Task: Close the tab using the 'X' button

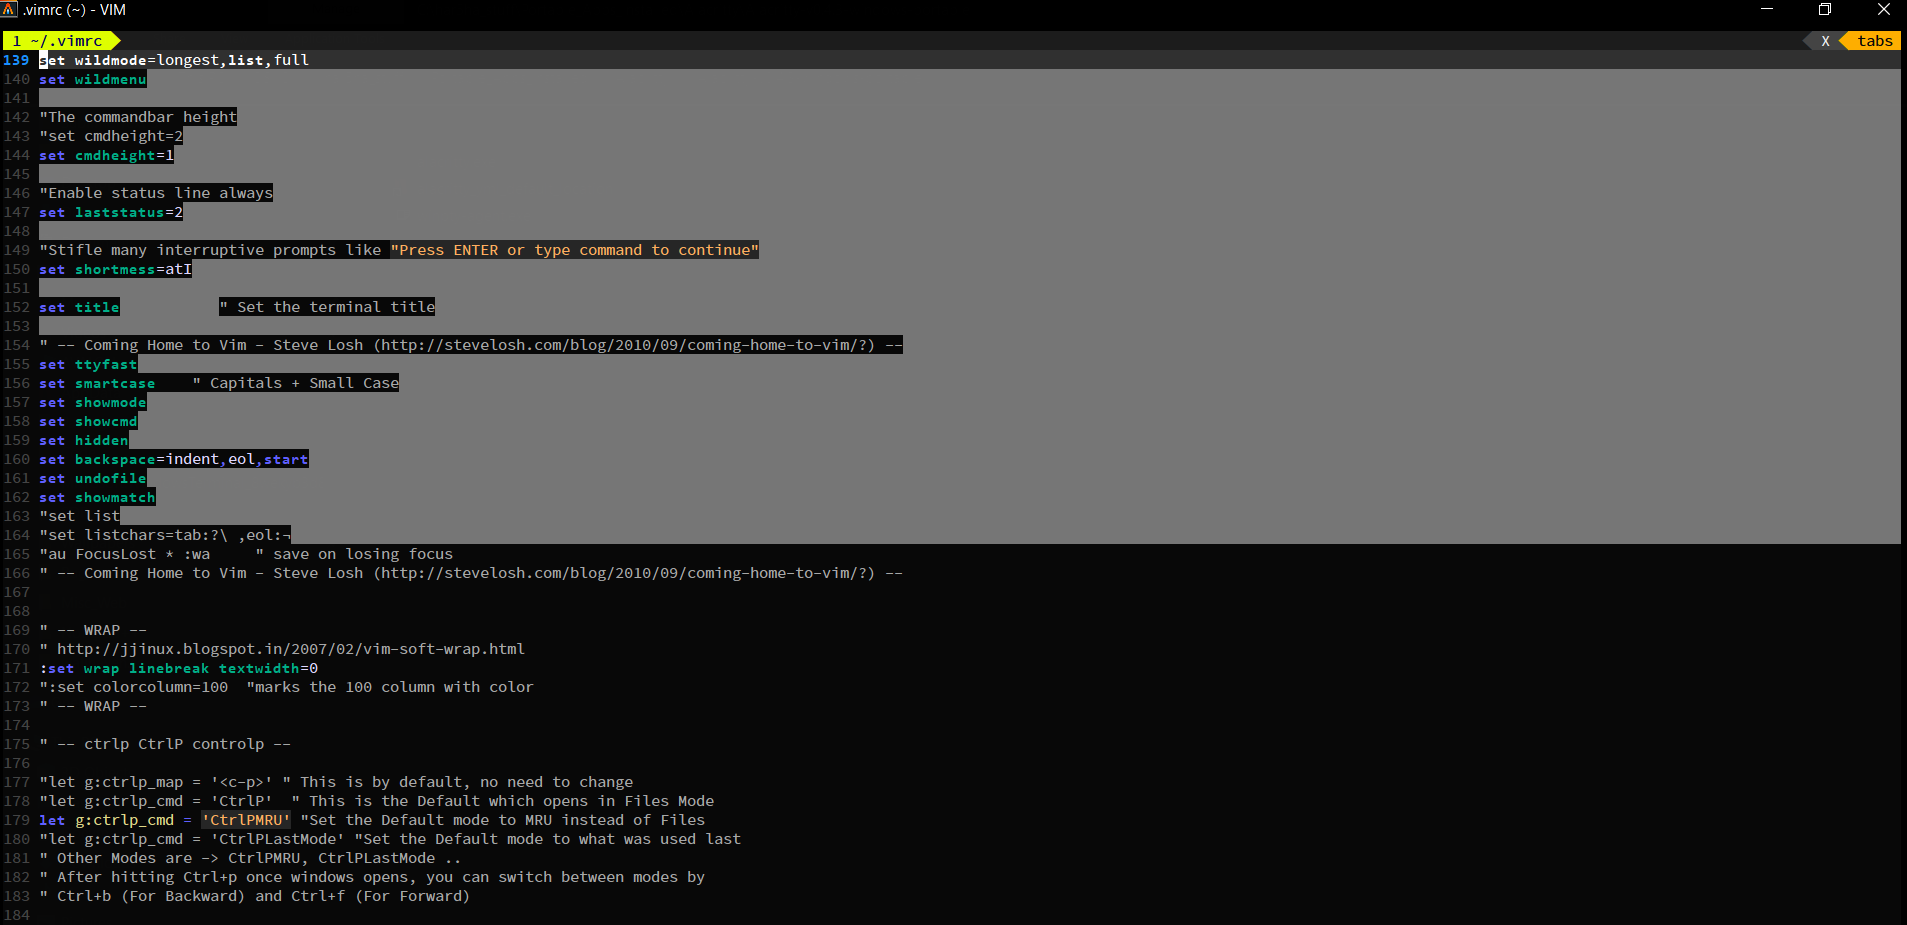Action: click(1826, 40)
